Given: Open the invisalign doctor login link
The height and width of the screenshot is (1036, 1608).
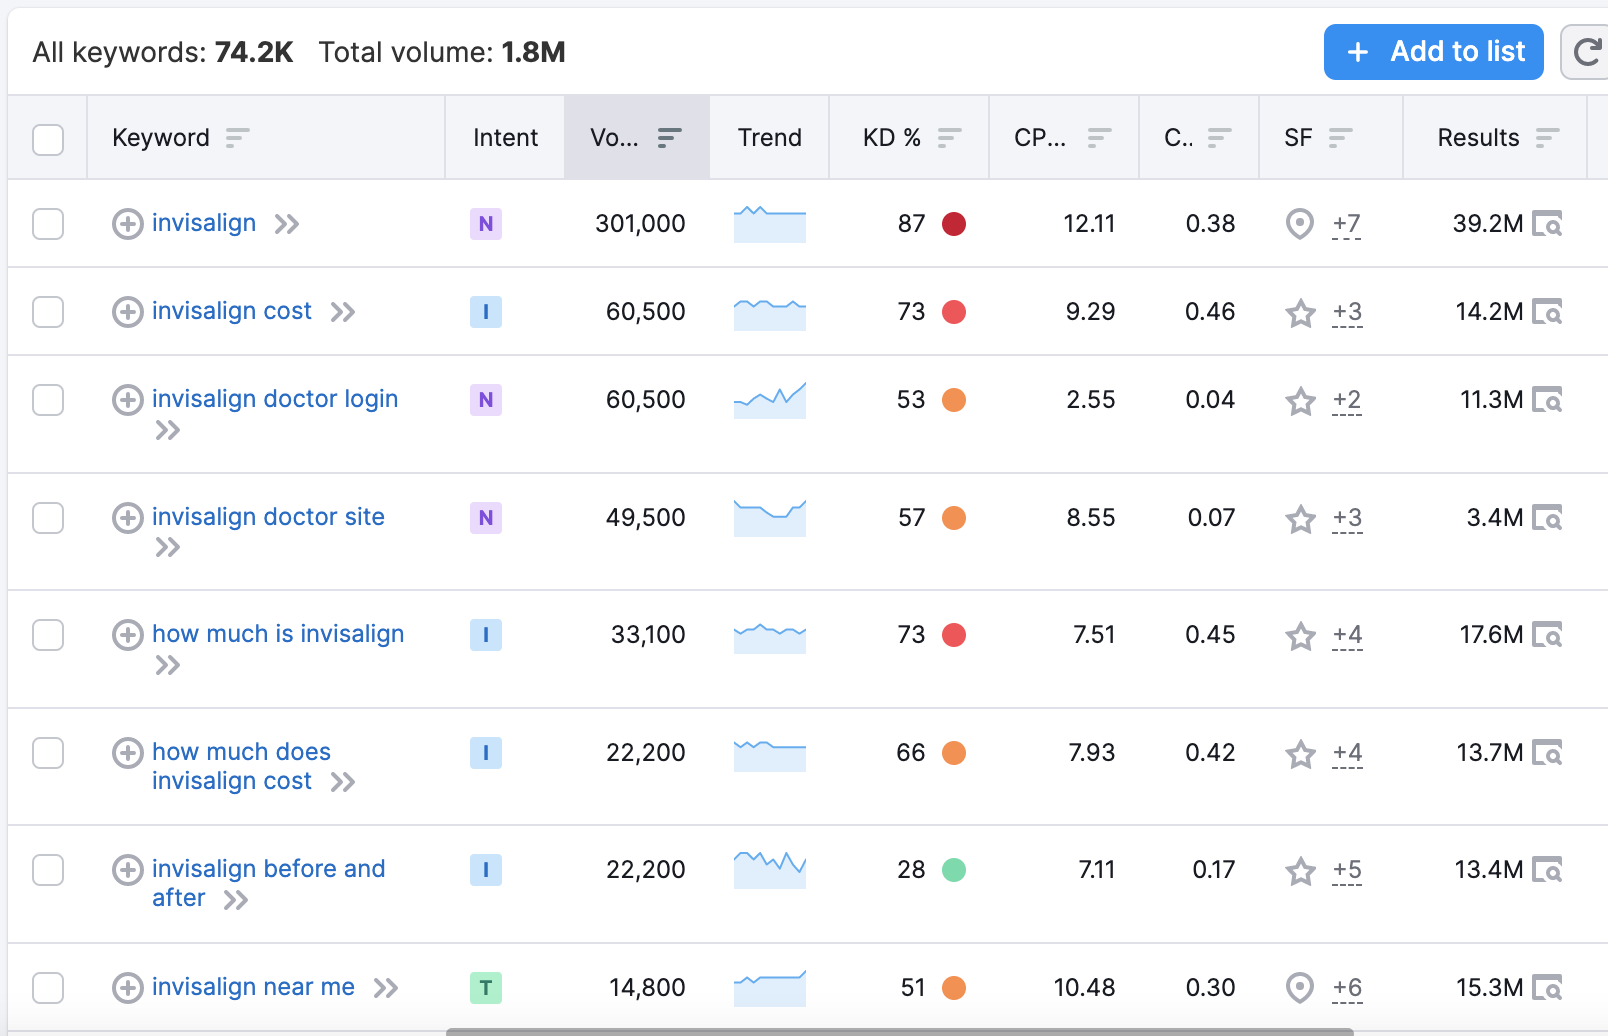Looking at the screenshot, I should click(x=275, y=399).
